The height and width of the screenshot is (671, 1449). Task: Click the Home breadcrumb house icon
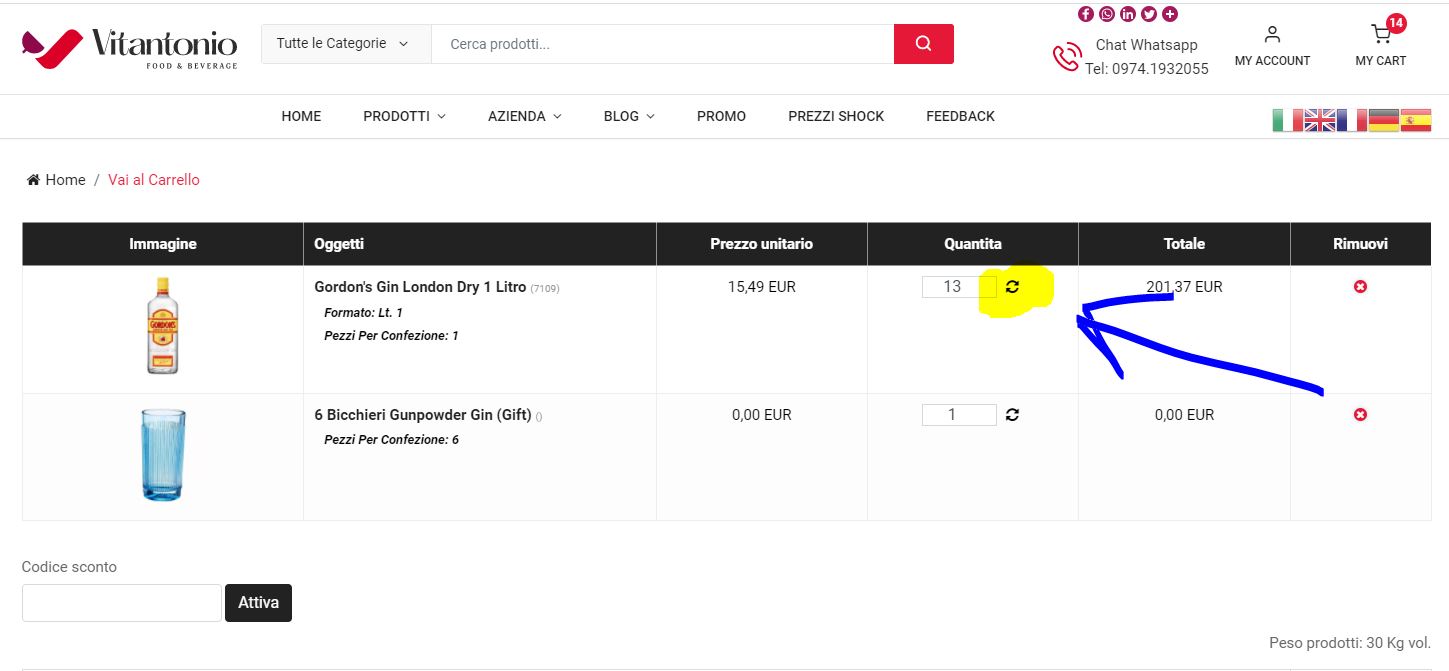[33, 180]
